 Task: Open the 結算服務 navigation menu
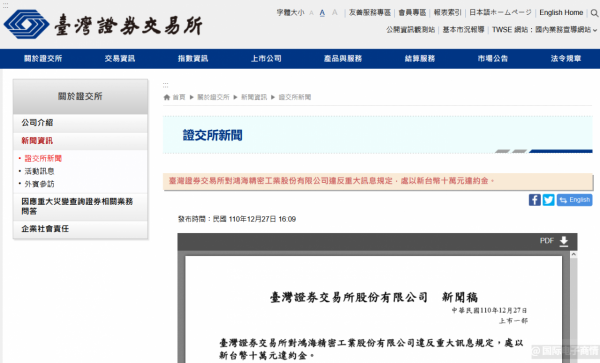click(x=420, y=59)
